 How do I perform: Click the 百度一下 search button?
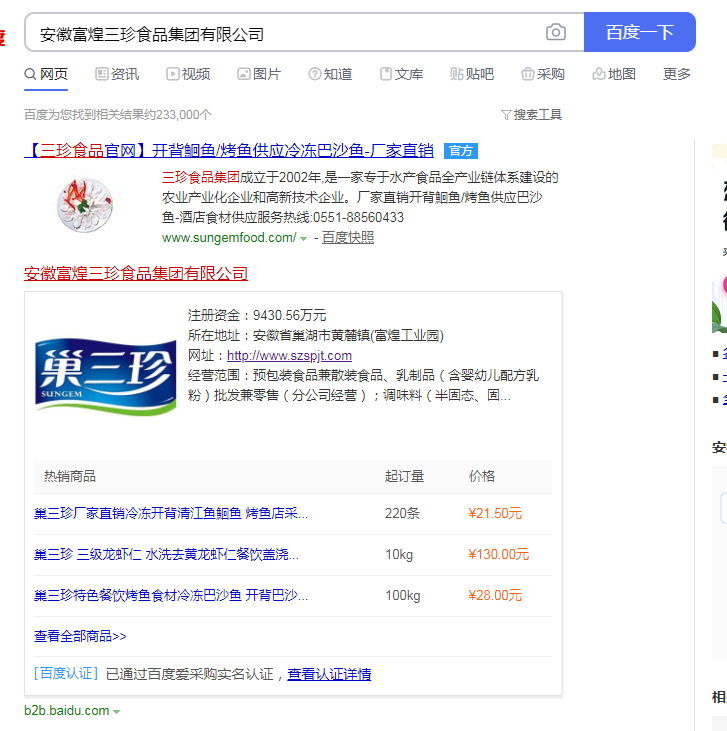point(639,32)
